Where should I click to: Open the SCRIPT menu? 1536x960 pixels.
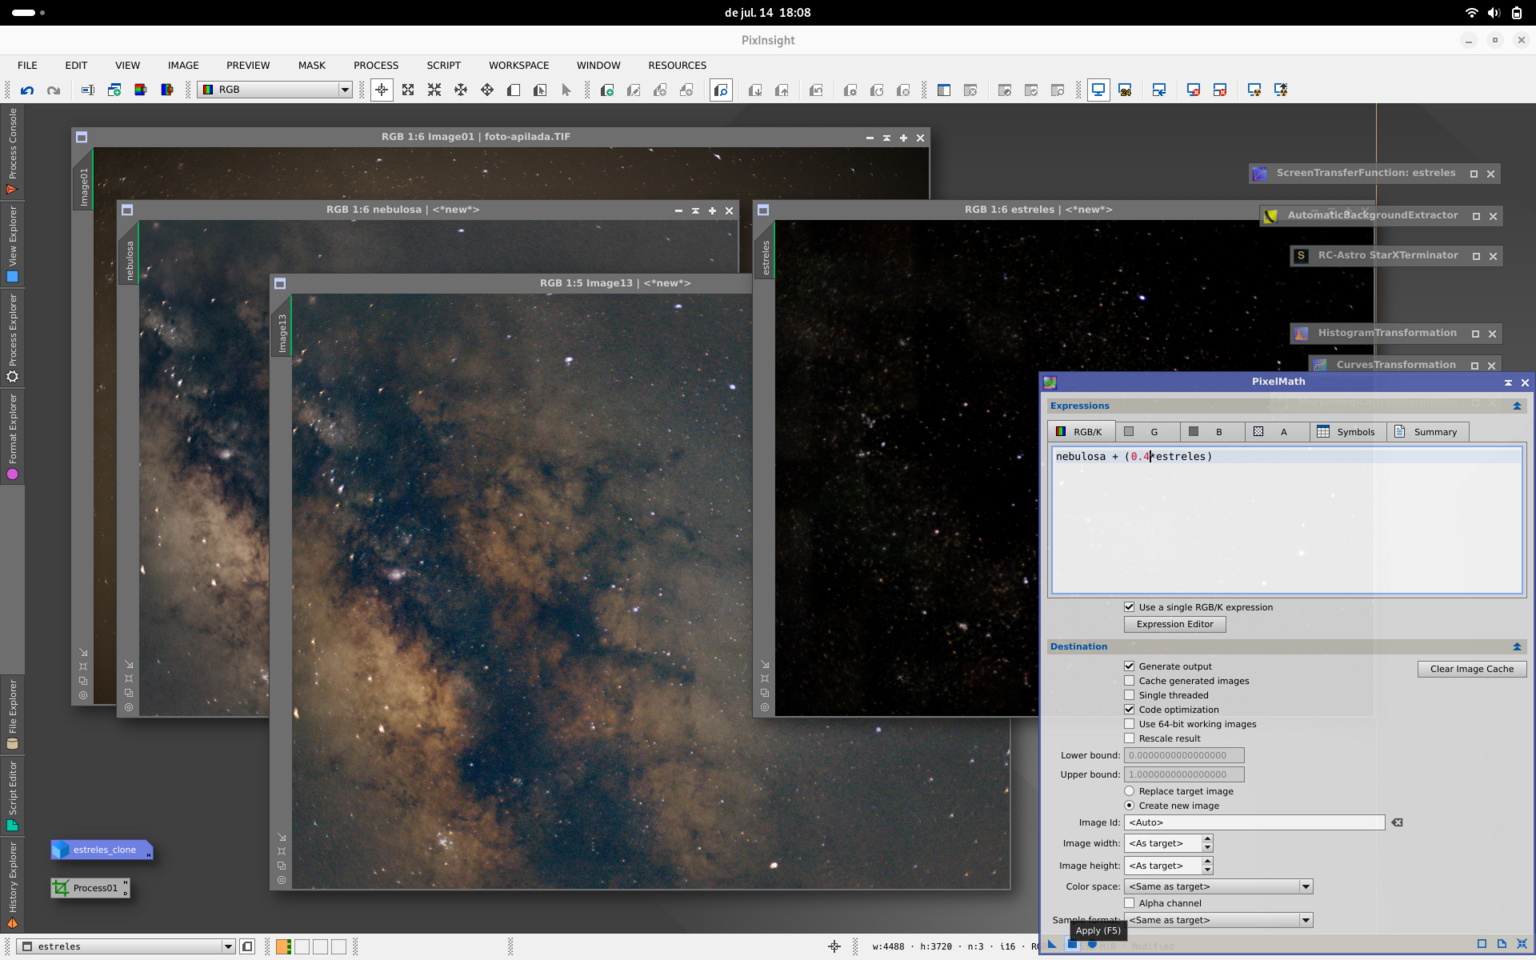click(444, 65)
